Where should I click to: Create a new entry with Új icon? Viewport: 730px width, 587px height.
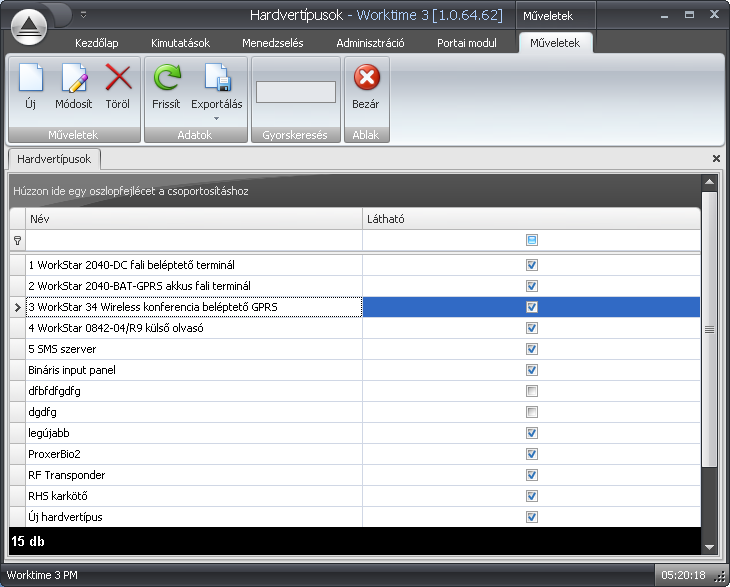pyautogui.click(x=31, y=78)
